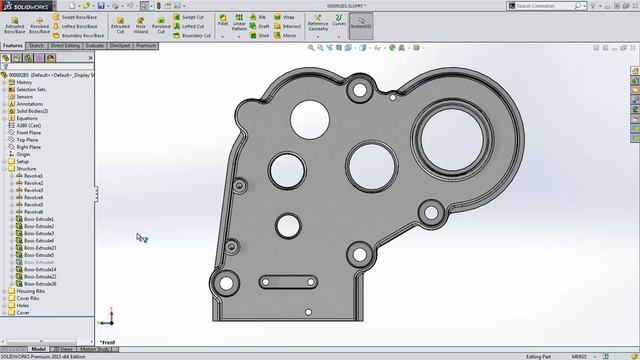Expand the Solid Bodies(2) folder
This screenshot has height=360, width=640.
click(4, 111)
